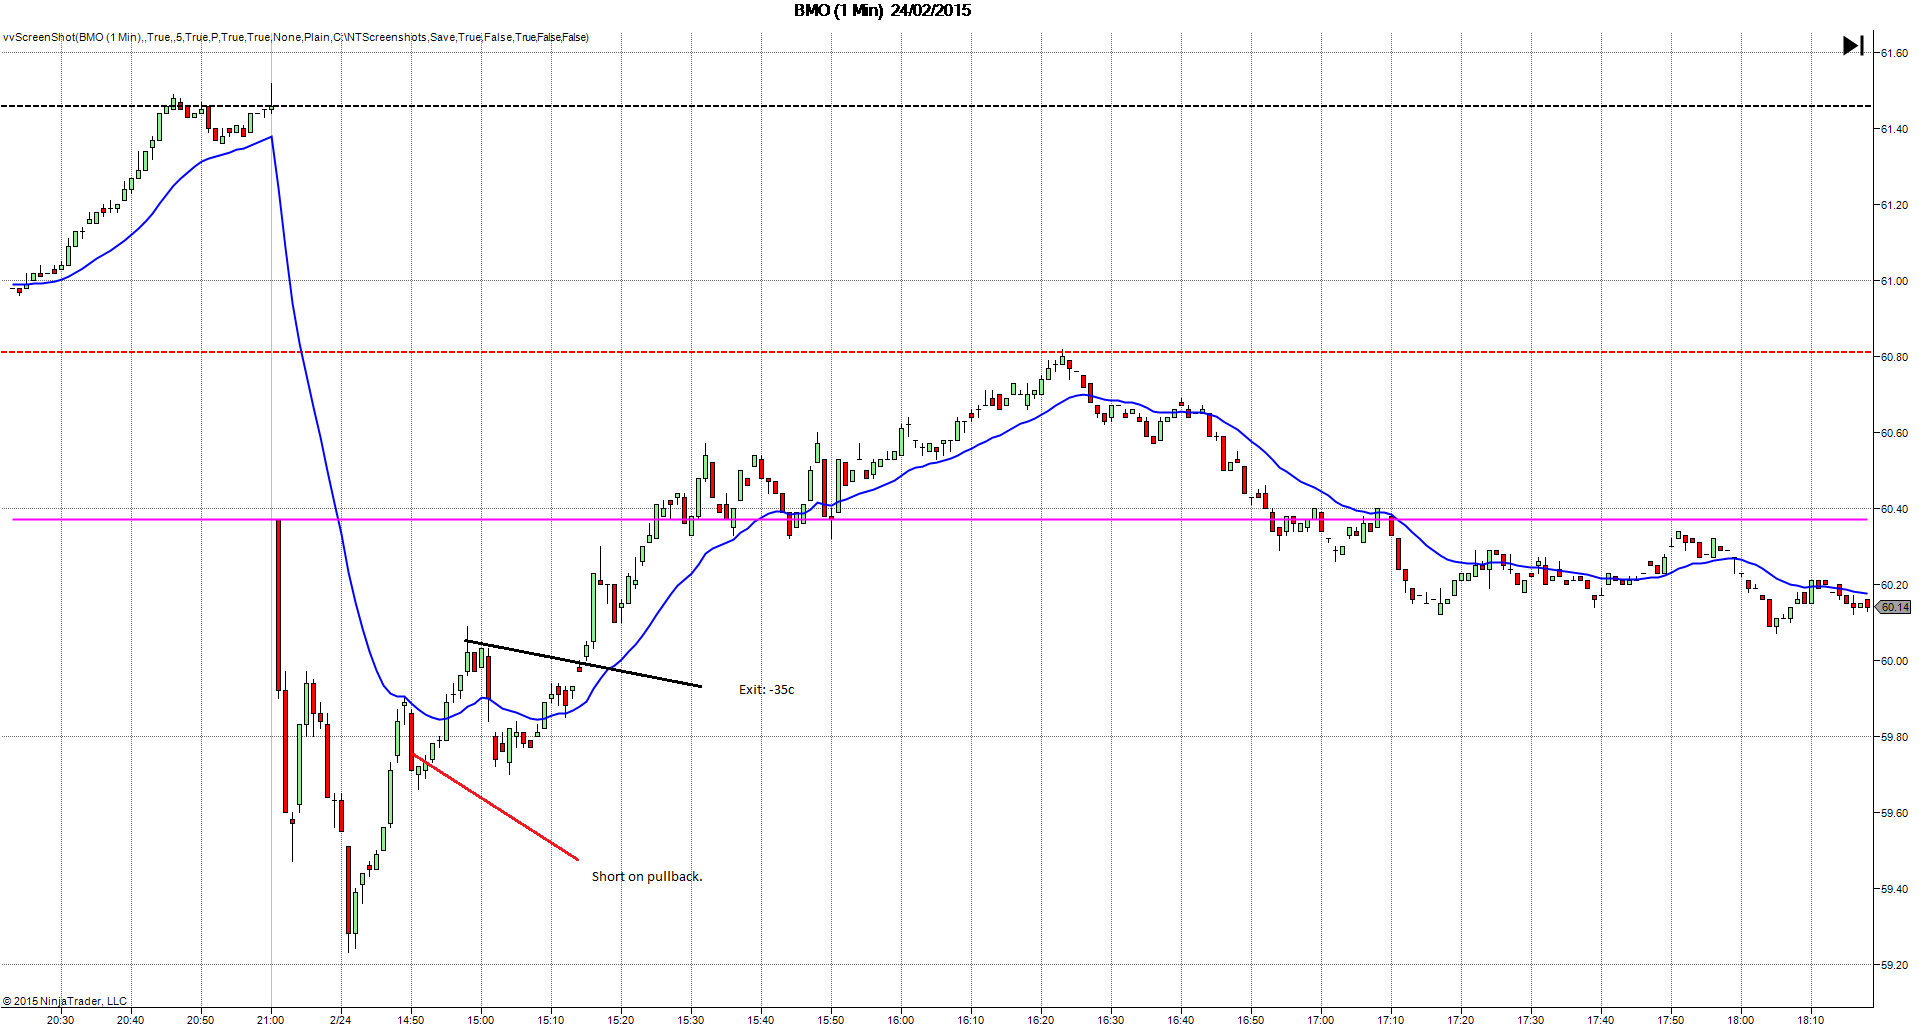Image resolution: width=1920 pixels, height=1034 pixels.
Task: Click the 21:00 time axis label
Action: (x=270, y=1020)
